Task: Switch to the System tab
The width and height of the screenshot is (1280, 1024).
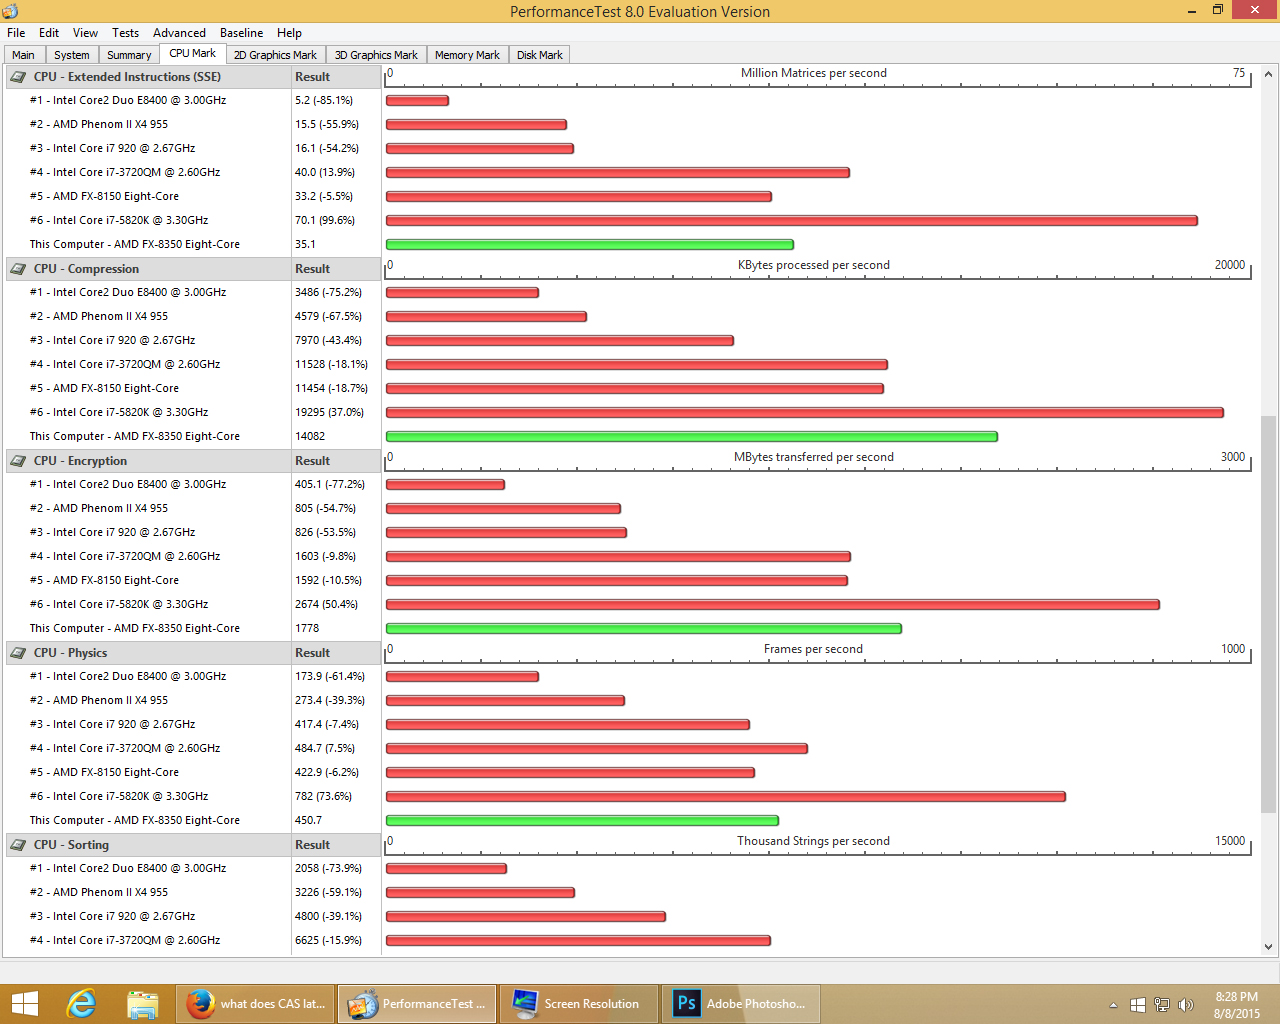Action: click(72, 55)
